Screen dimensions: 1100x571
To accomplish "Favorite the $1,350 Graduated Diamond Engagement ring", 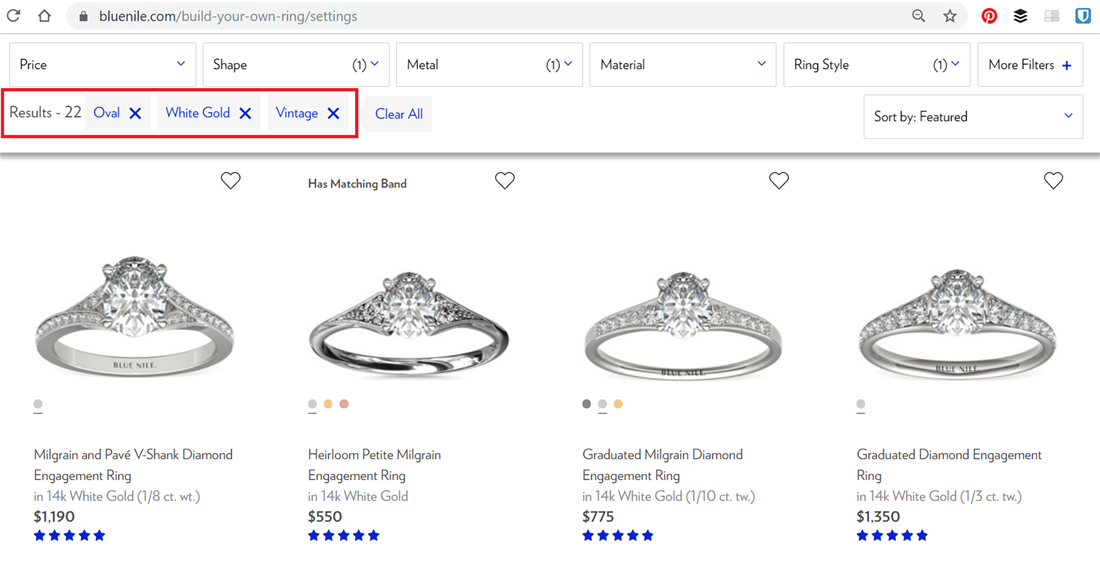I will click(1053, 180).
